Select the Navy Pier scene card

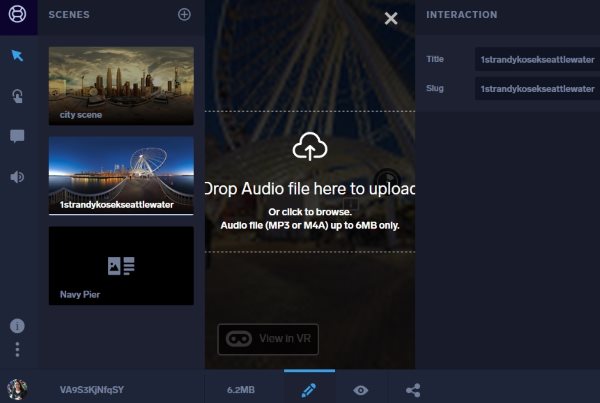coord(121,266)
